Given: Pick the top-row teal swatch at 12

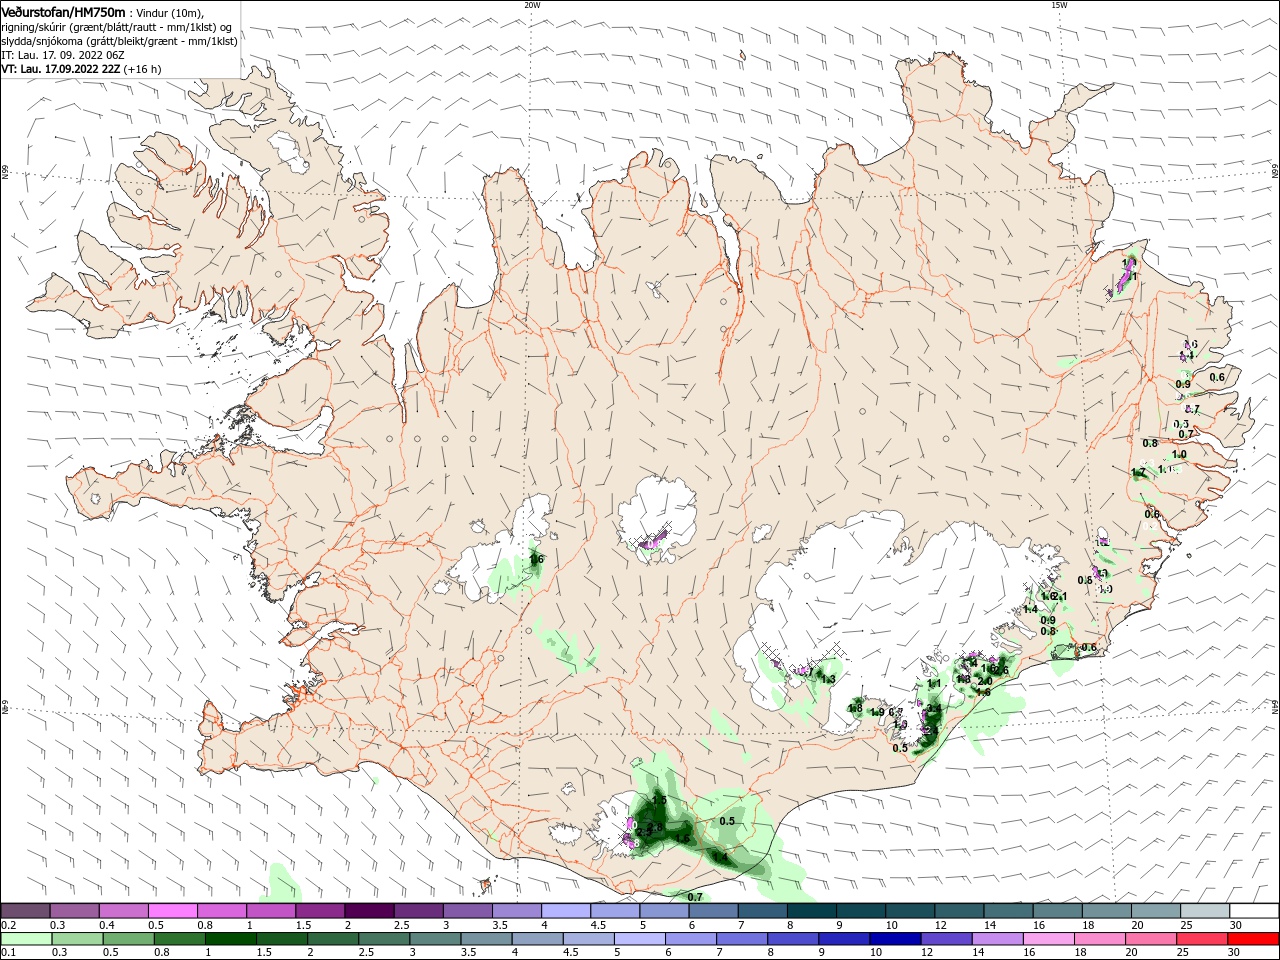Looking at the screenshot, I should 960,911.
